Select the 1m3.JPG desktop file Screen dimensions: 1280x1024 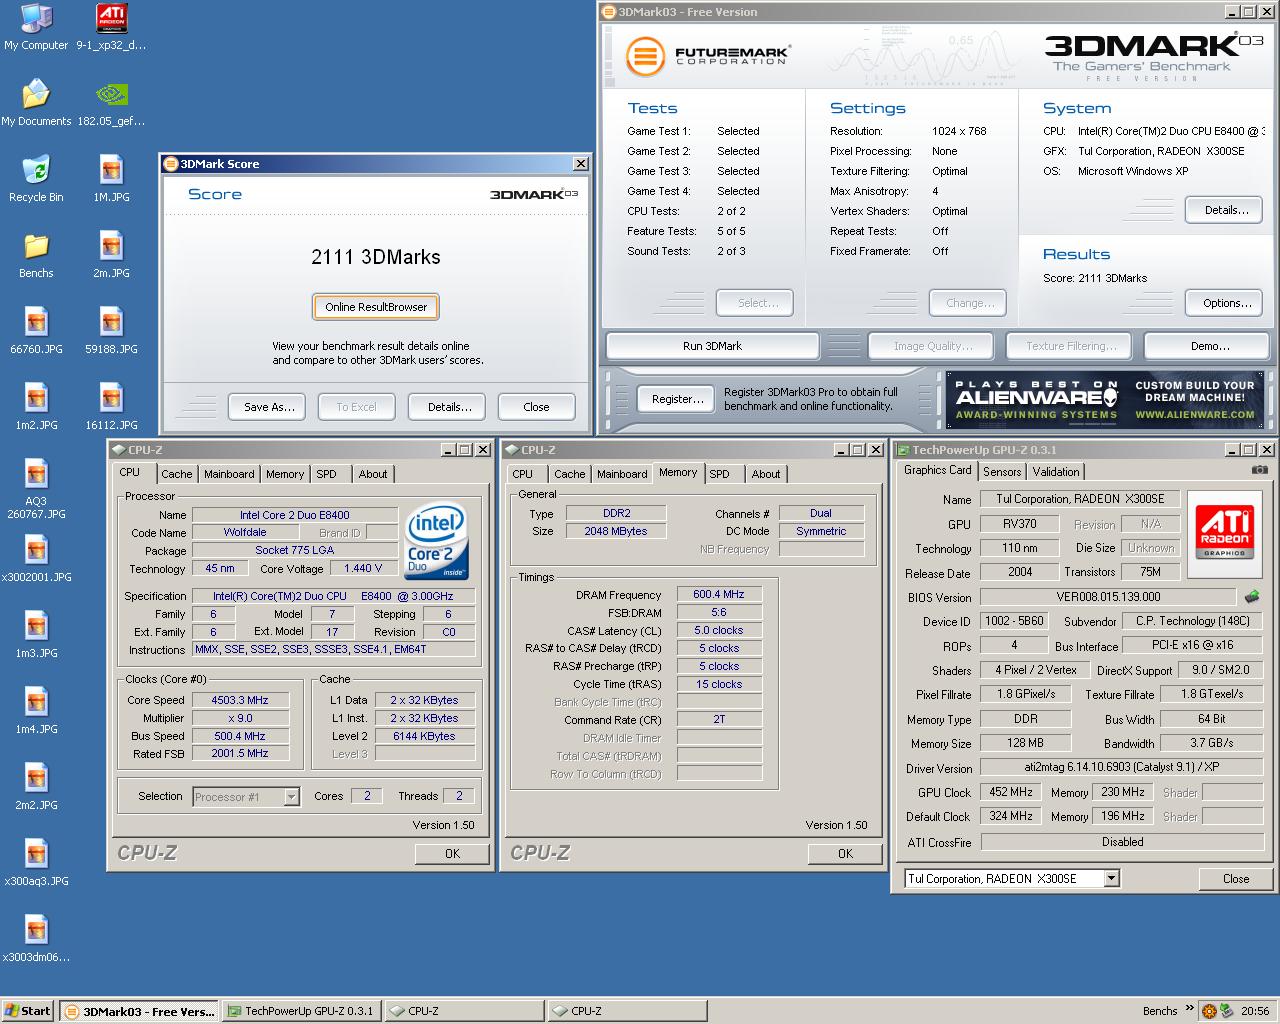36,635
